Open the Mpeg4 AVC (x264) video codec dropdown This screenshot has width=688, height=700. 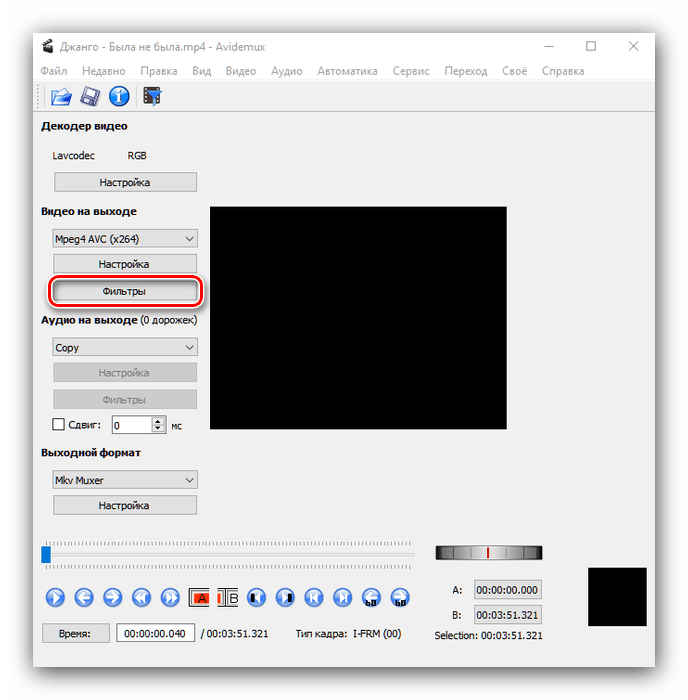pyautogui.click(x=125, y=239)
